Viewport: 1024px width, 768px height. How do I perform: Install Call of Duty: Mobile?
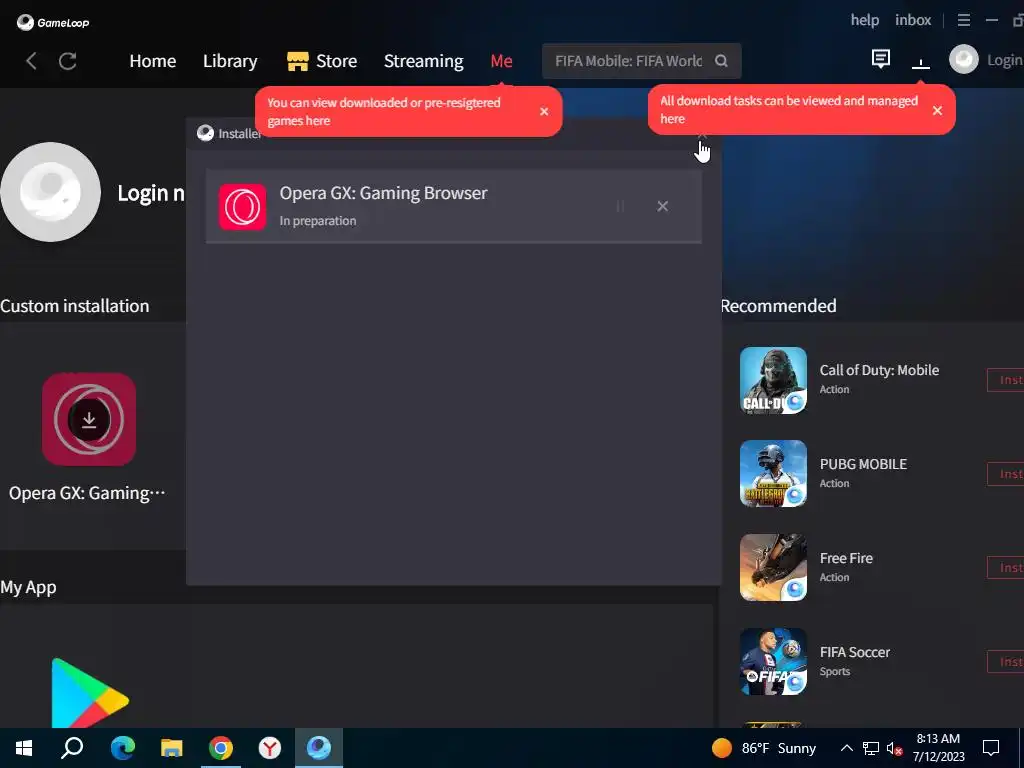click(1006, 380)
